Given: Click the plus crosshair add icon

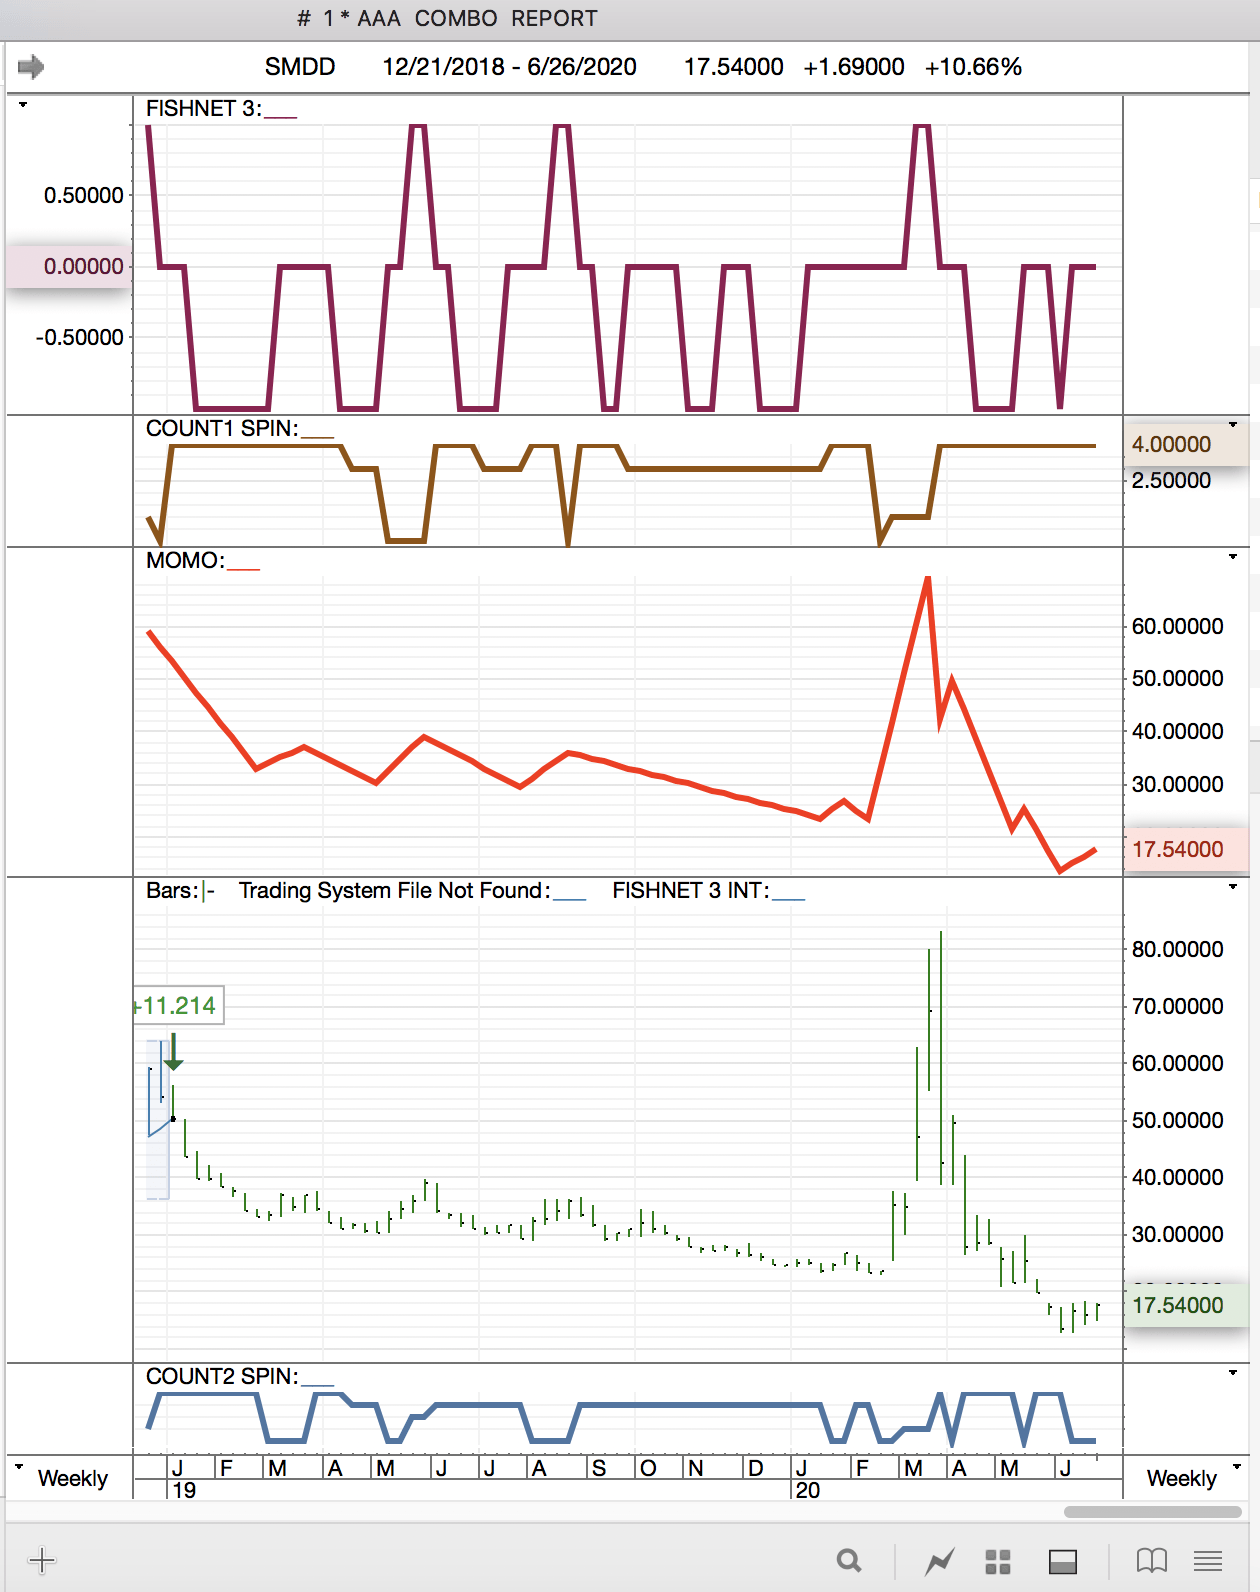Looking at the screenshot, I should coord(42,1560).
